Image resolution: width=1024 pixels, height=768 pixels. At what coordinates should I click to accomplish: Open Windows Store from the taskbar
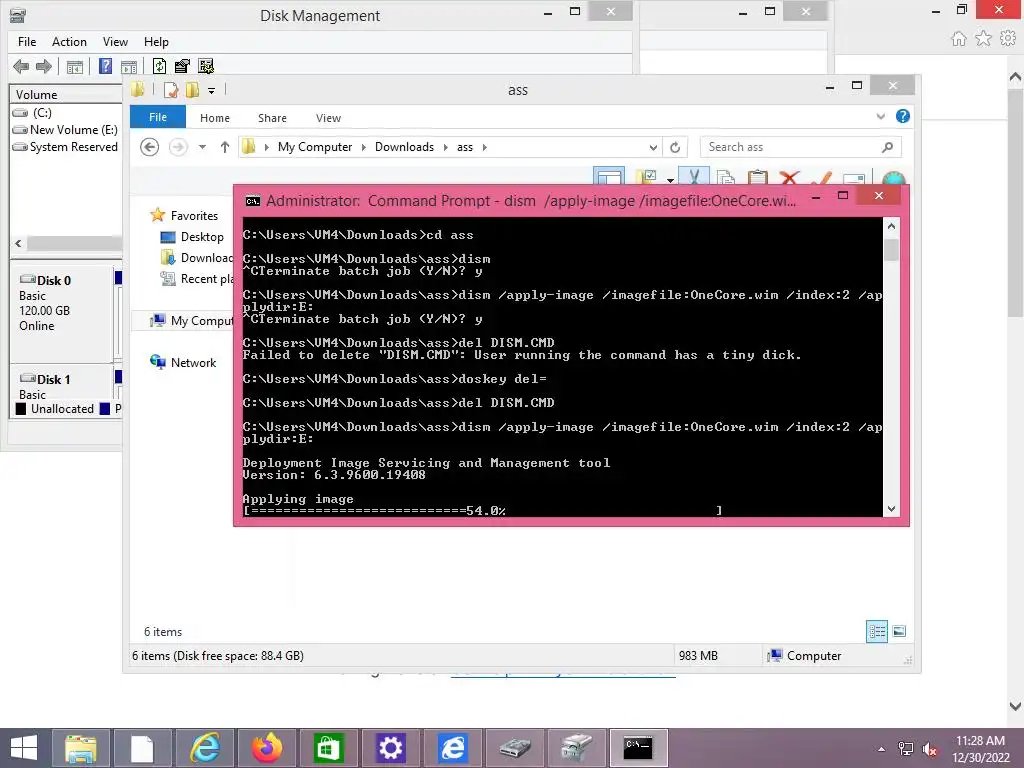[x=328, y=748]
